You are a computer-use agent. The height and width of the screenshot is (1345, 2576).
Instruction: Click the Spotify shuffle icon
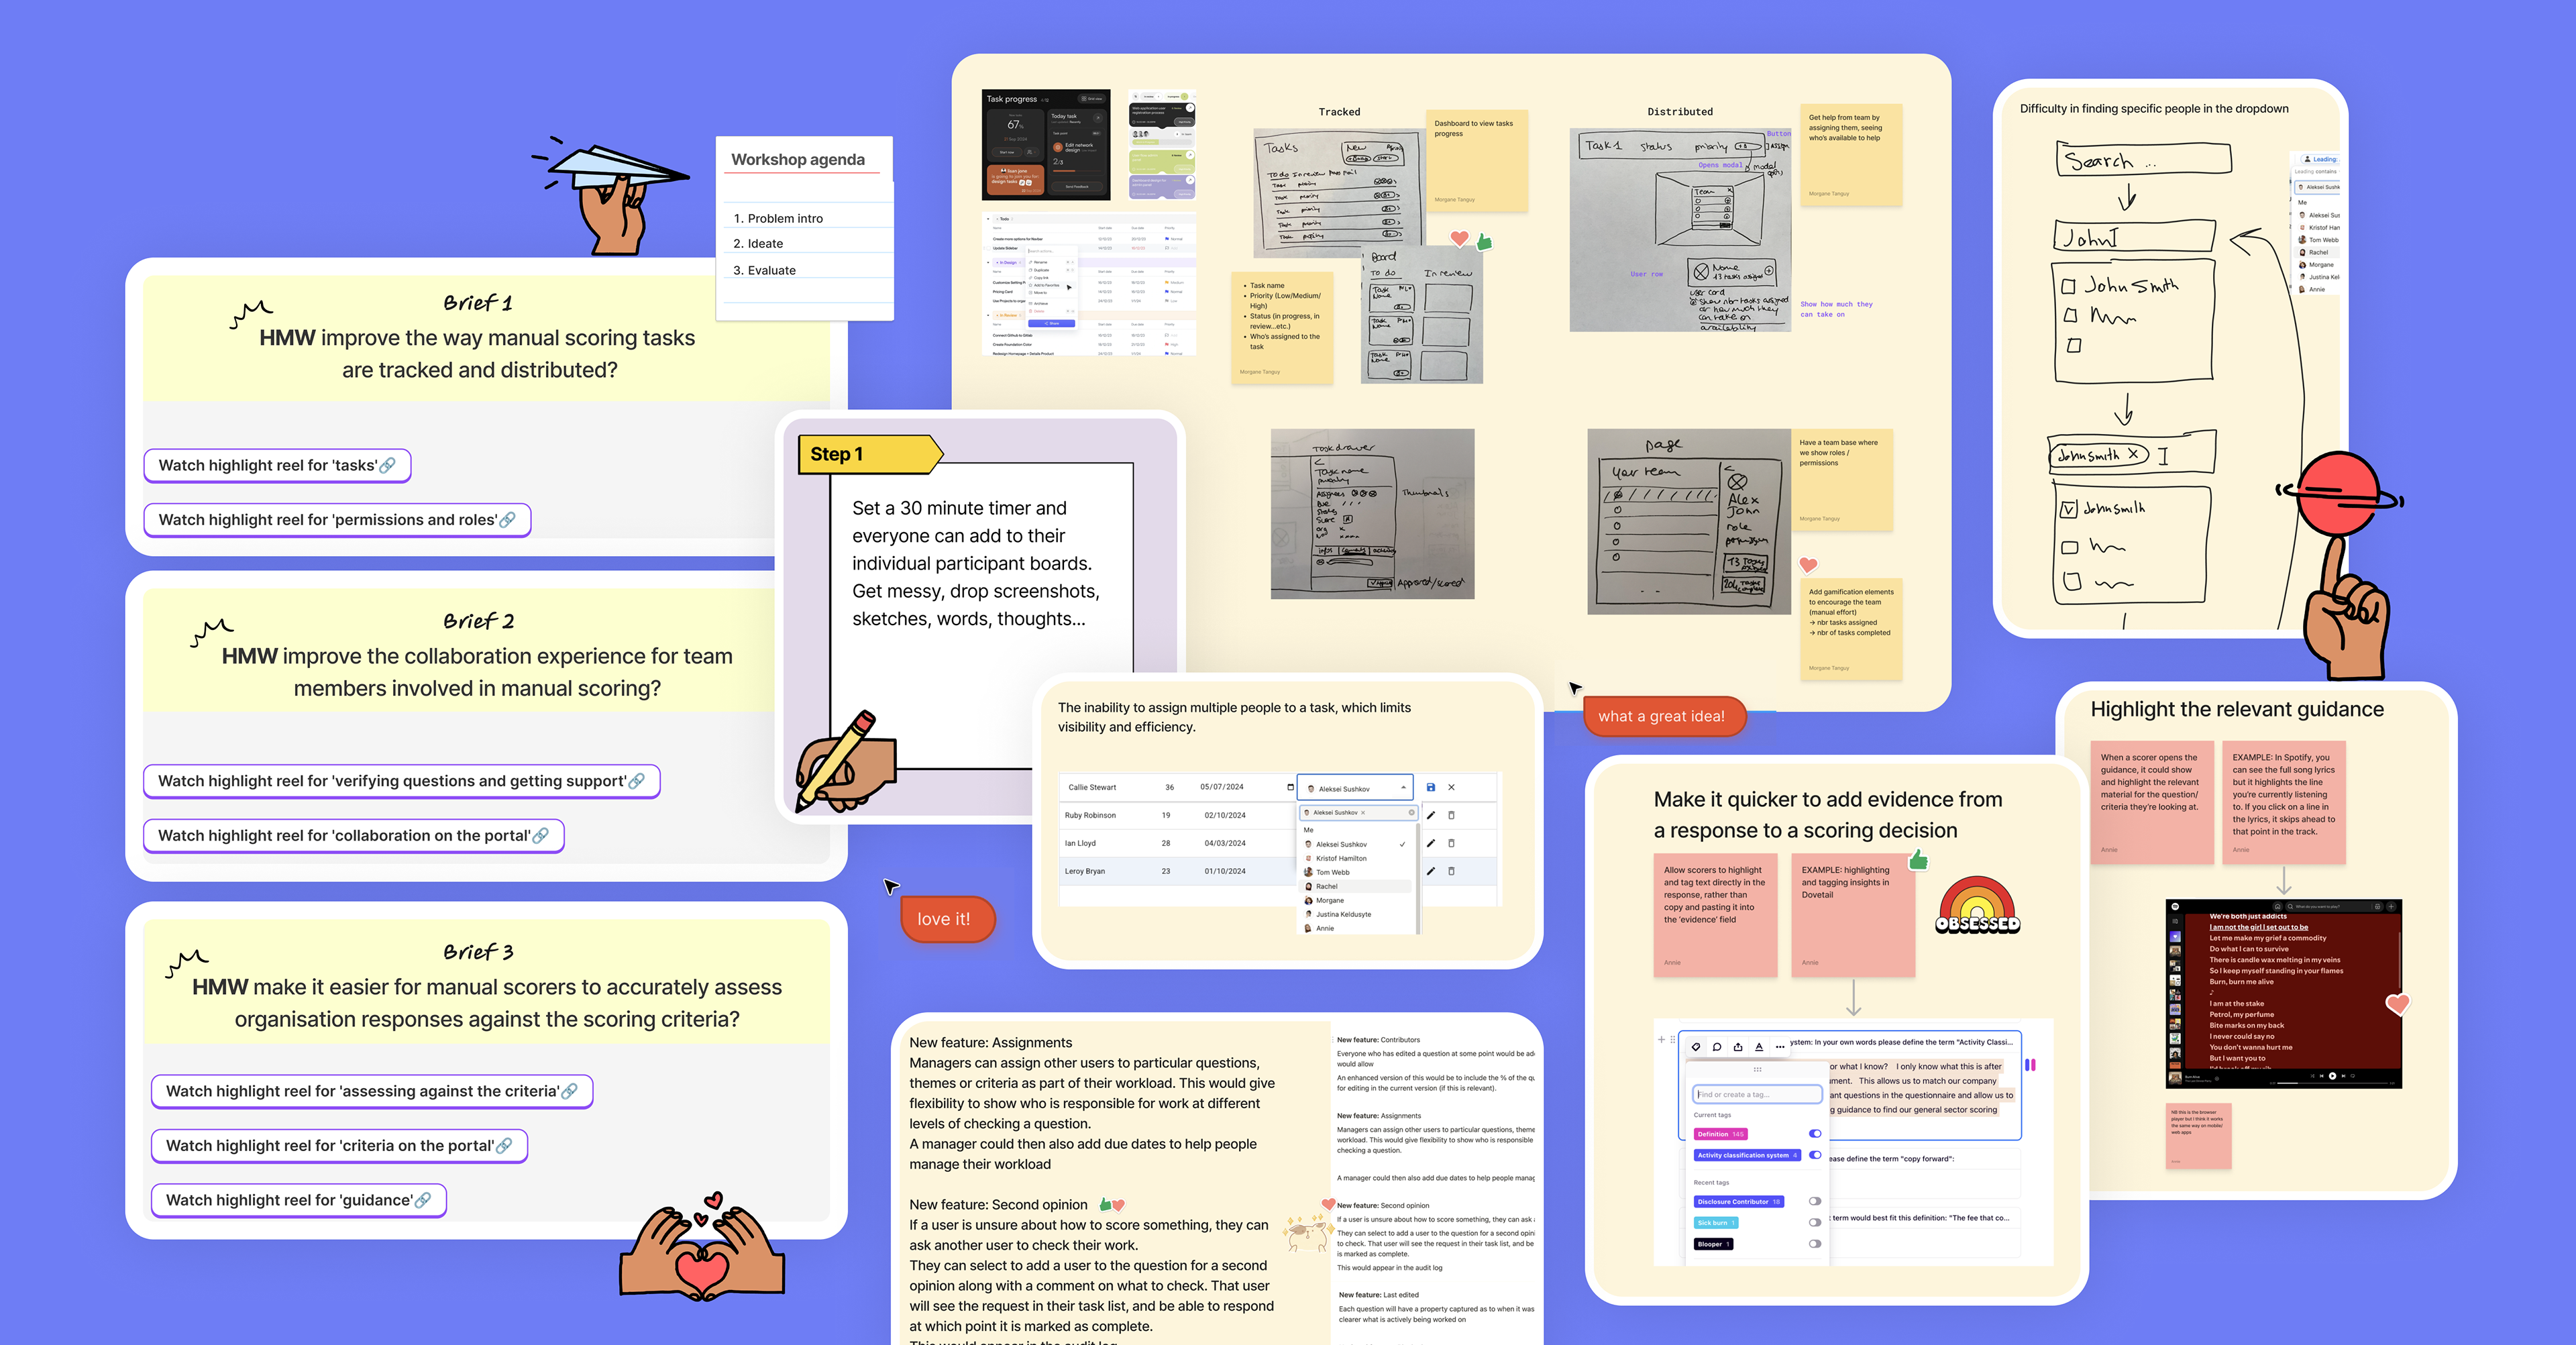point(2313,1076)
